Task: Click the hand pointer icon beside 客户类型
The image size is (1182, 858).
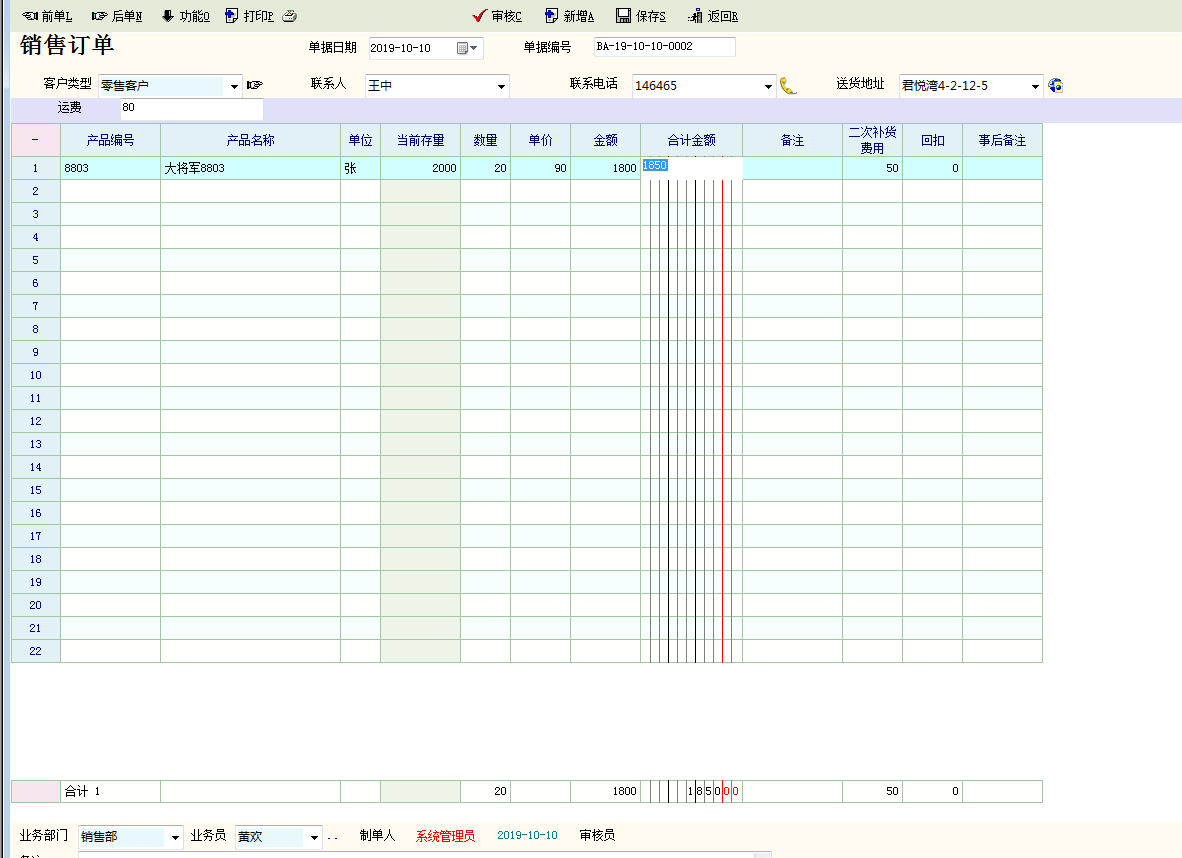Action: coord(255,85)
